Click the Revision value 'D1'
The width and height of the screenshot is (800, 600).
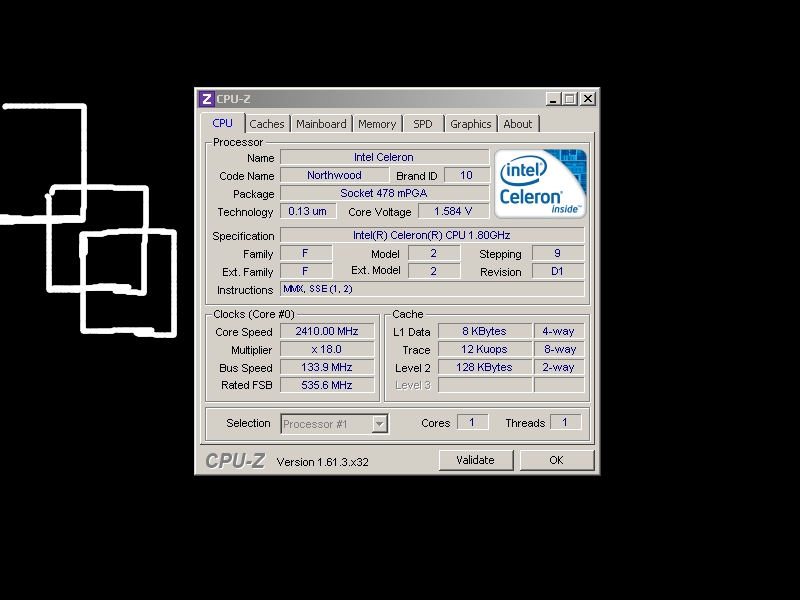[558, 271]
